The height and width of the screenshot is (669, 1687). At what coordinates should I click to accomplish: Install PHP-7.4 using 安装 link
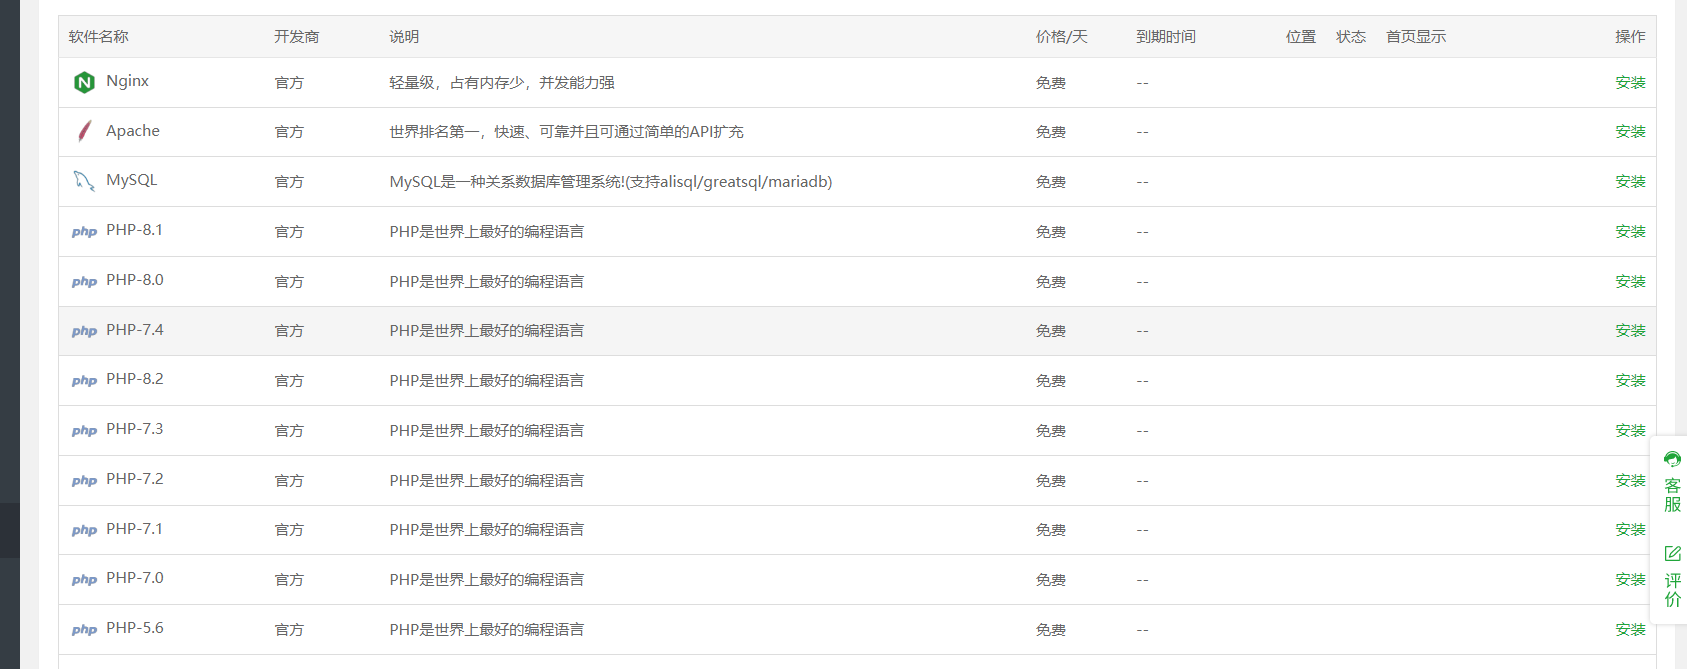1630,331
